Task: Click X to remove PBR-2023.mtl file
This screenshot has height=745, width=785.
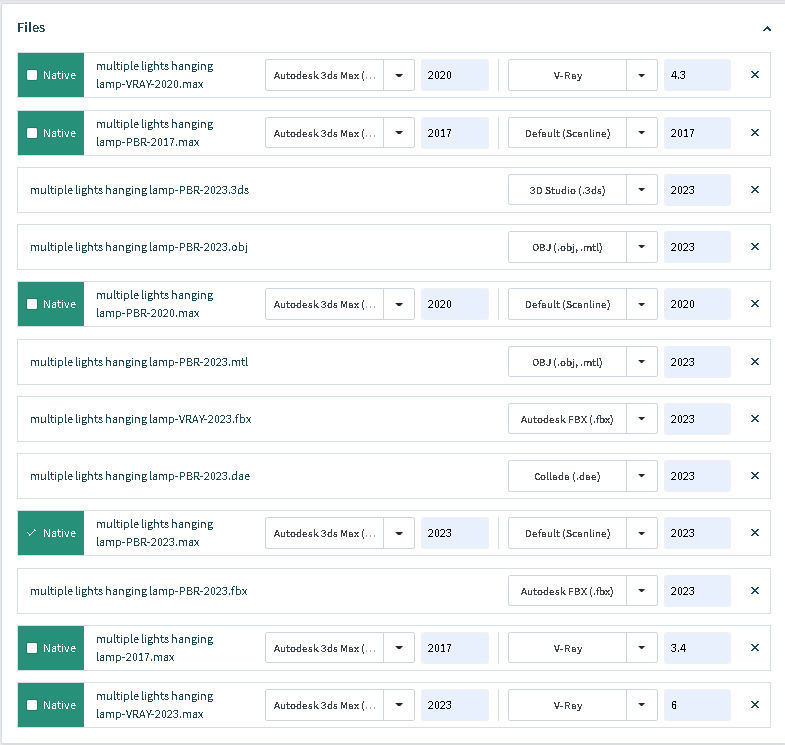Action: point(755,362)
